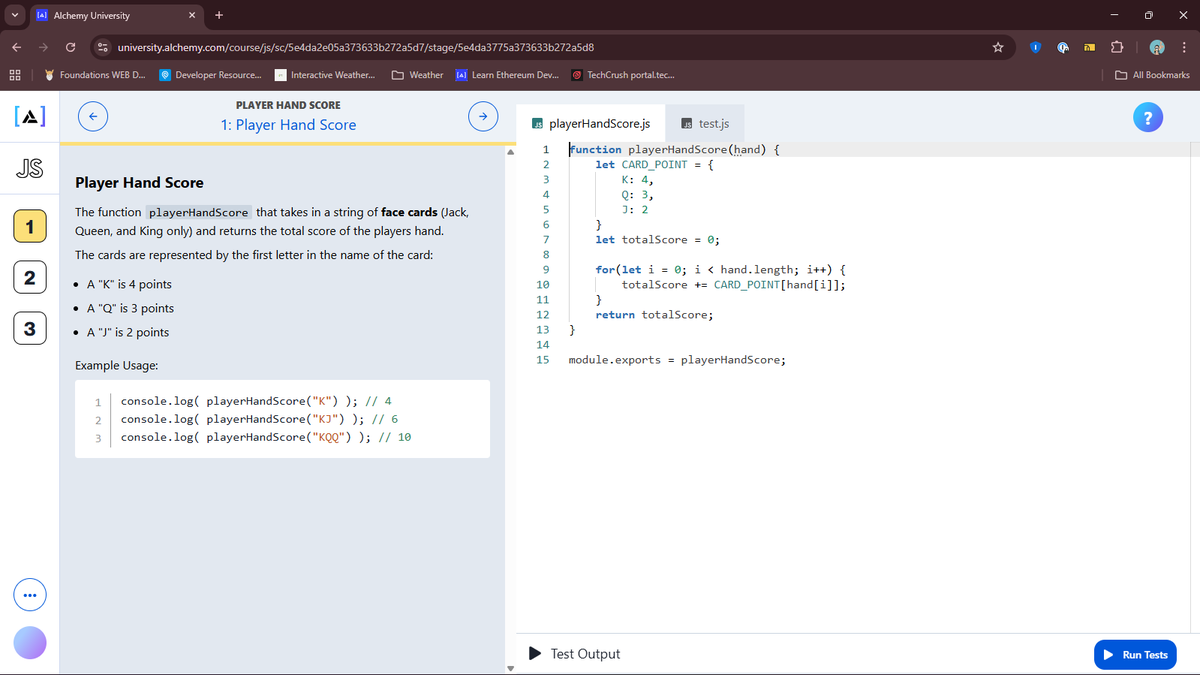This screenshot has height=675, width=1200.
Task: Click the JS course icon in sidebar
Action: pyautogui.click(x=29, y=170)
